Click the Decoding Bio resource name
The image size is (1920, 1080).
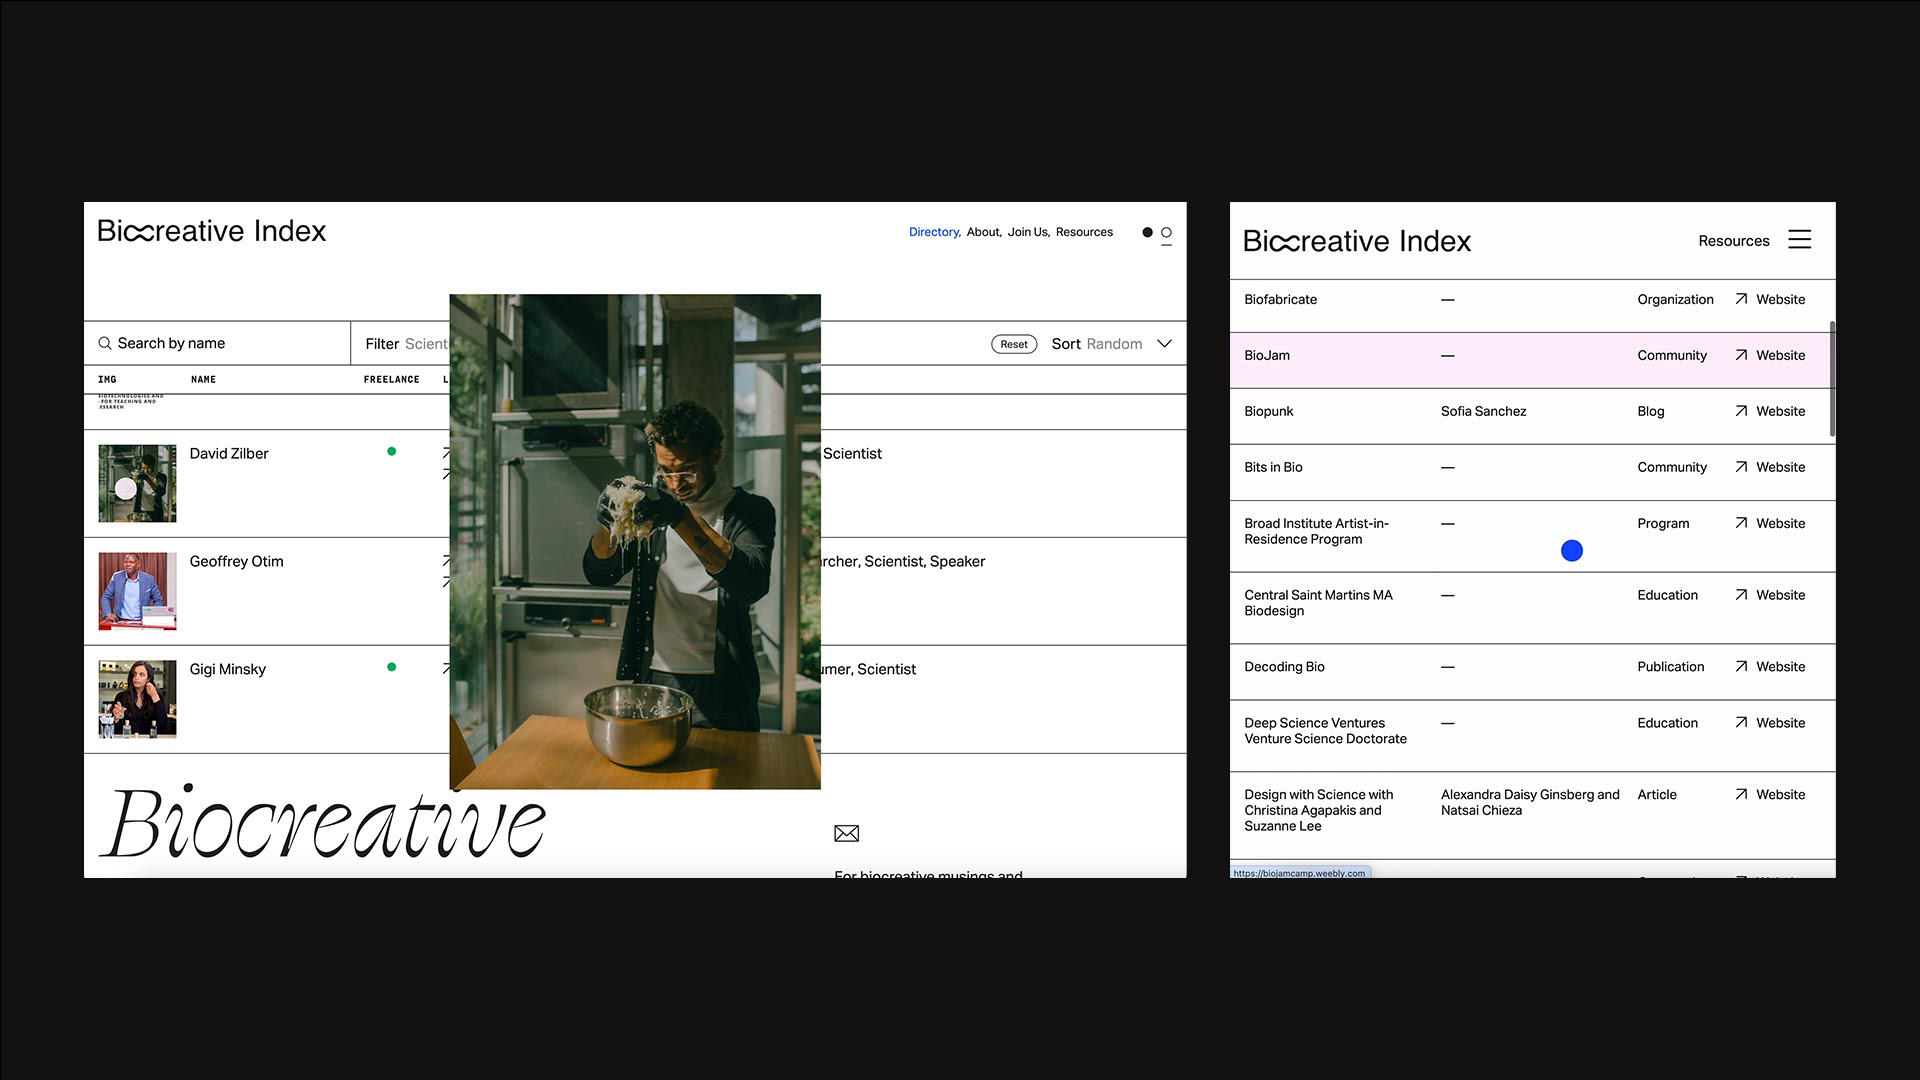[1284, 666]
